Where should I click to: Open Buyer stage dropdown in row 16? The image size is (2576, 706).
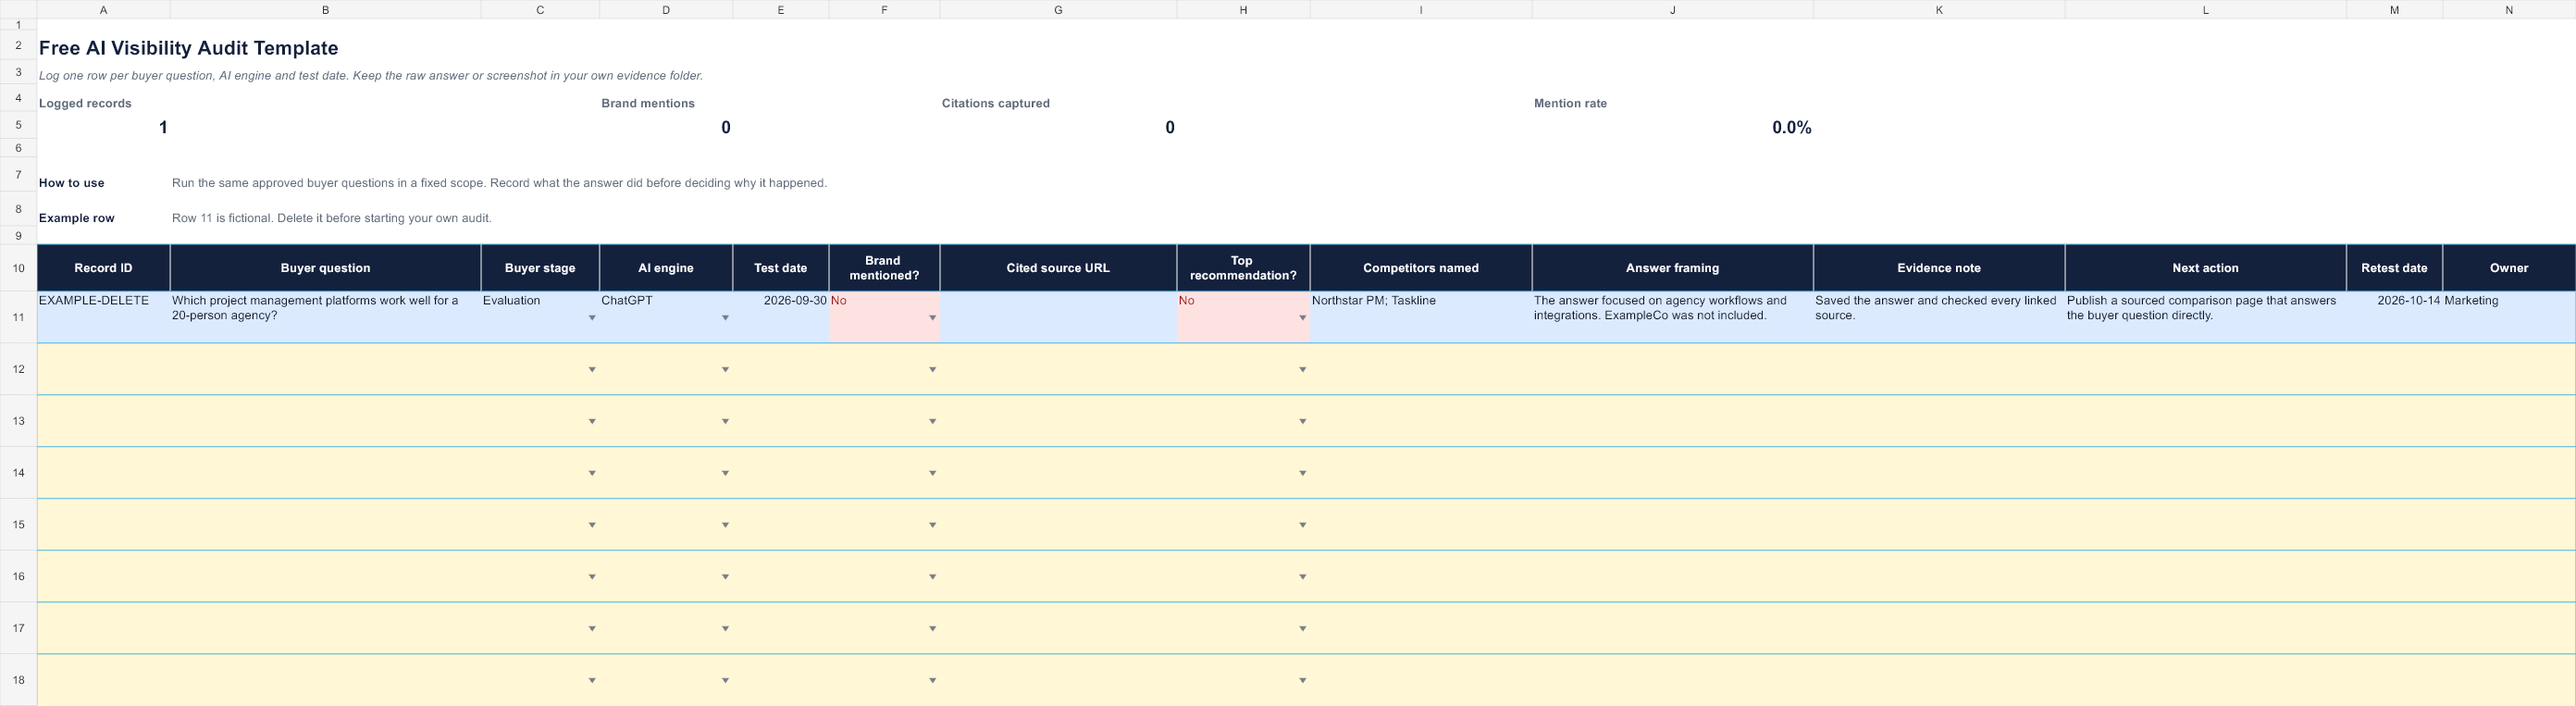(x=592, y=577)
